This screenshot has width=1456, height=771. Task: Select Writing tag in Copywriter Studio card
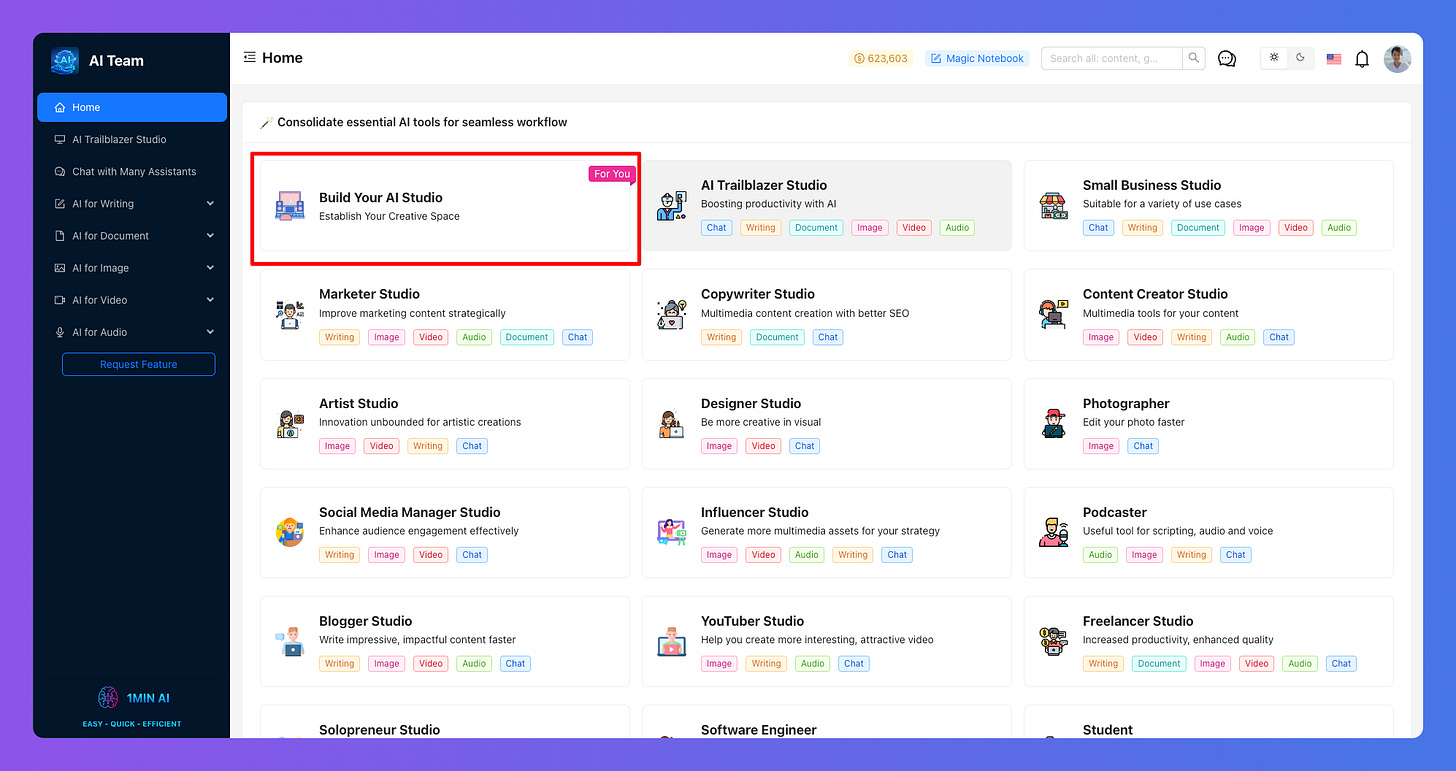coord(721,337)
